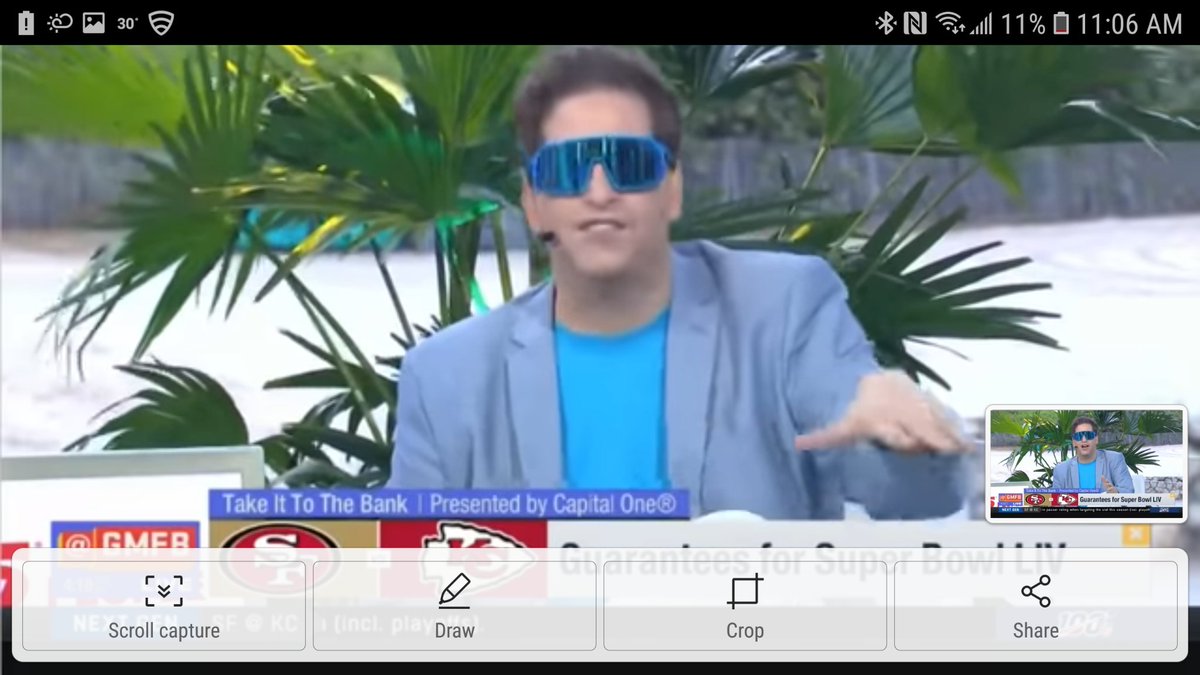Tap the 11:06 AM clock

pos(1130,23)
